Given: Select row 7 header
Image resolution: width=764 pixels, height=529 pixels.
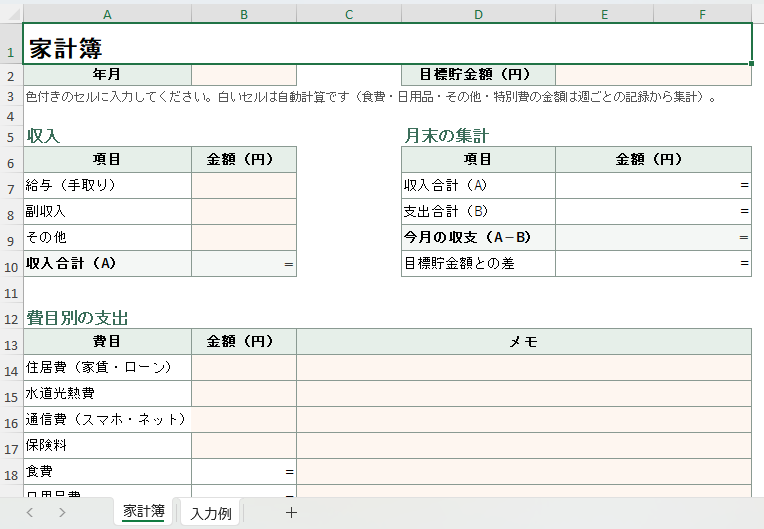Looking at the screenshot, I should tap(11, 186).
